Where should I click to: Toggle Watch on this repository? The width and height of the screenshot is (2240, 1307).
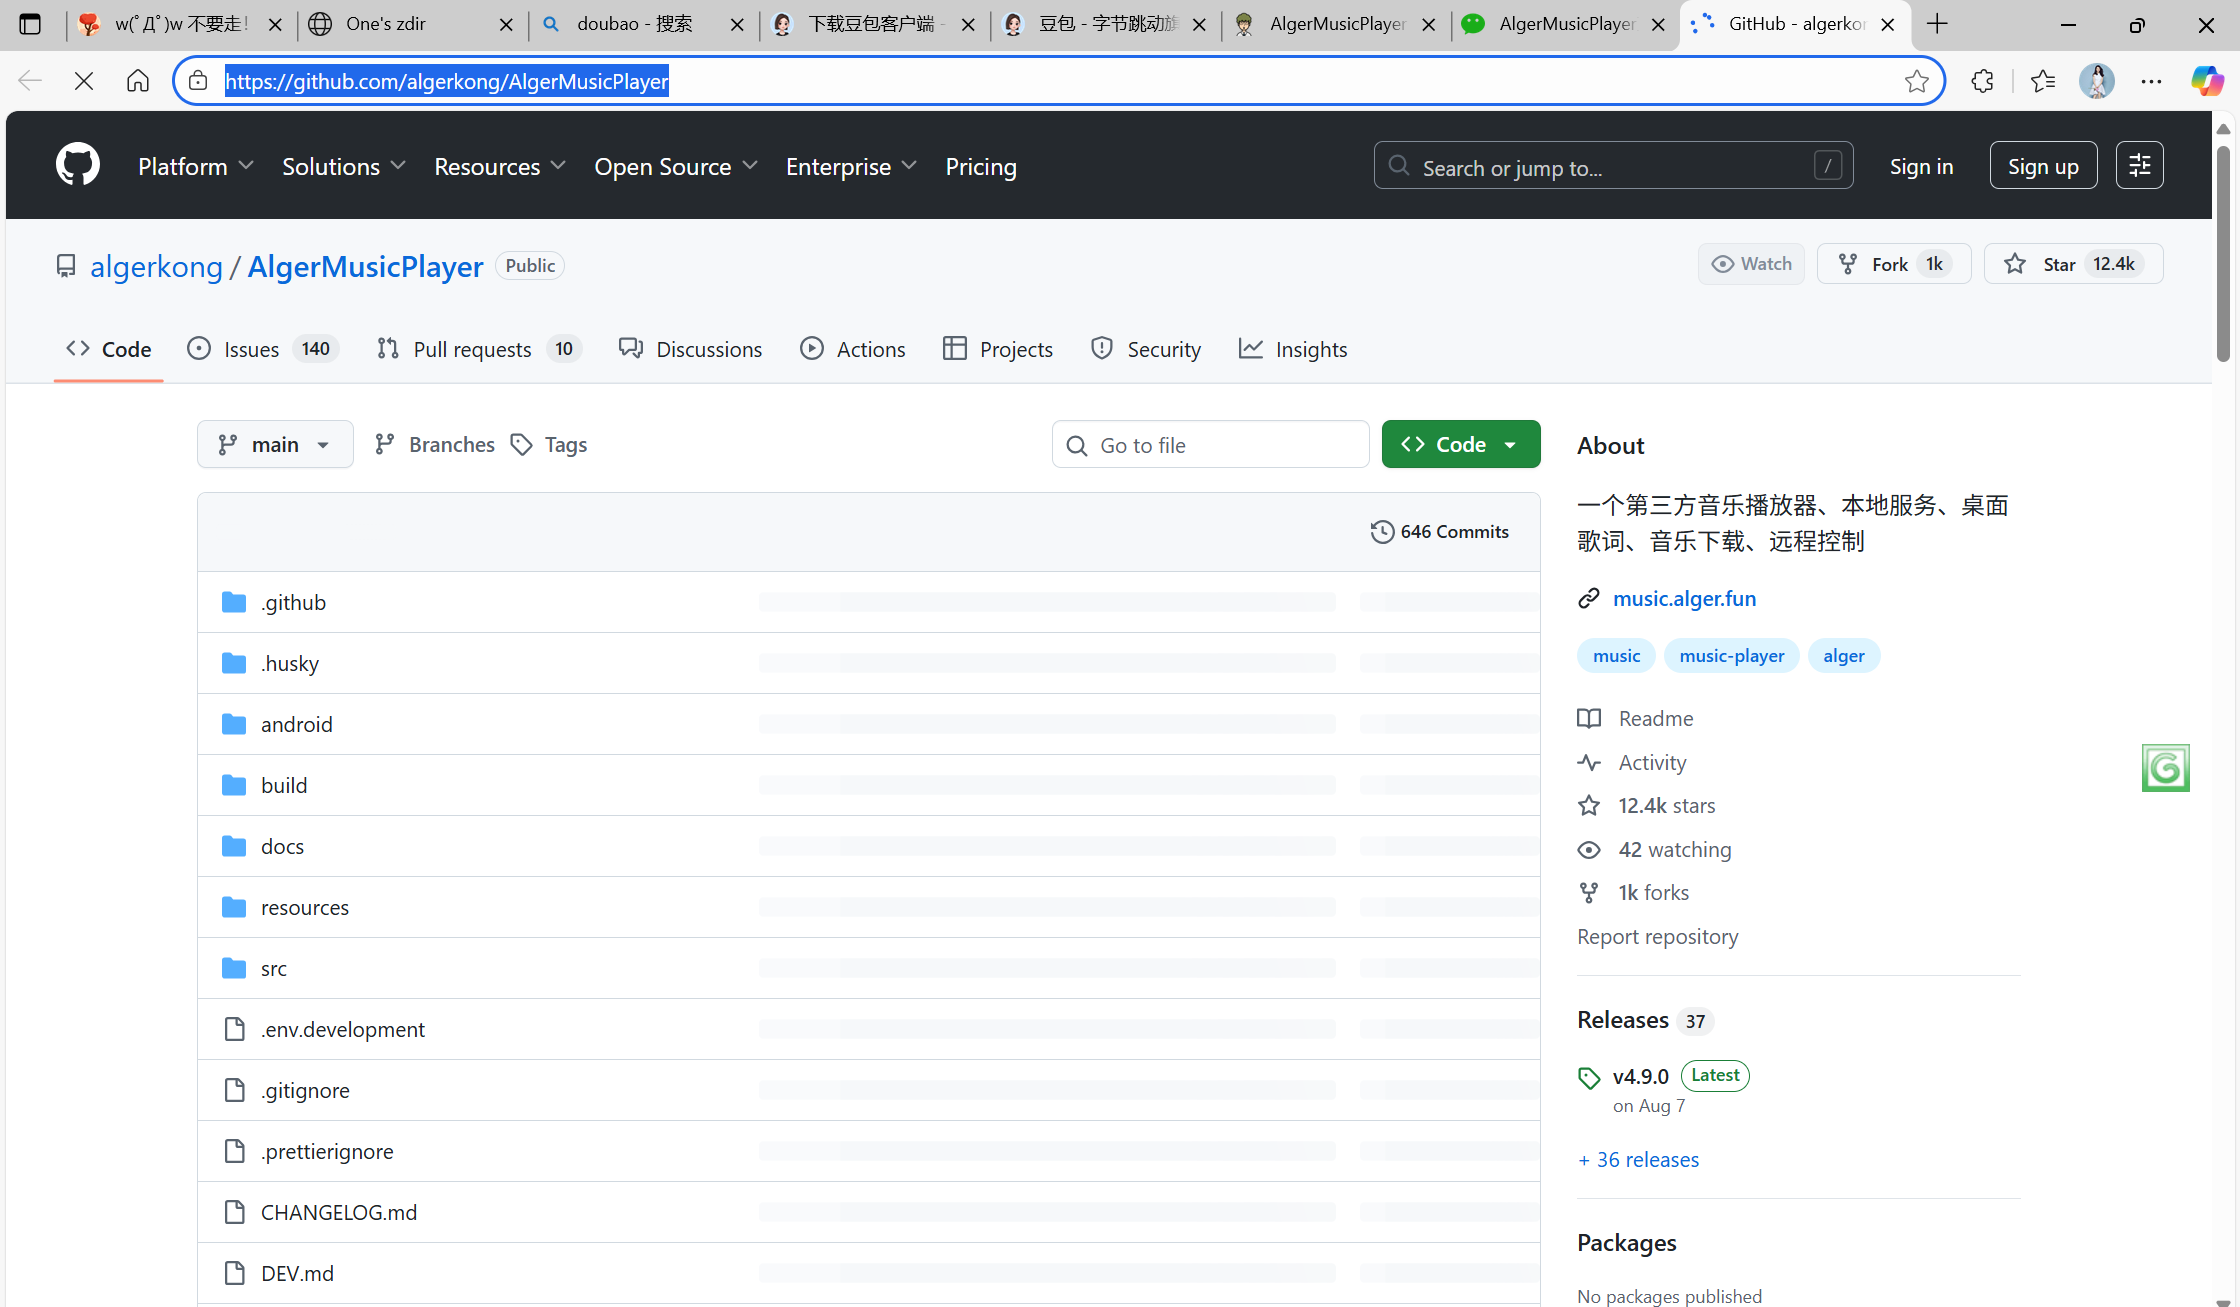pyautogui.click(x=1751, y=264)
